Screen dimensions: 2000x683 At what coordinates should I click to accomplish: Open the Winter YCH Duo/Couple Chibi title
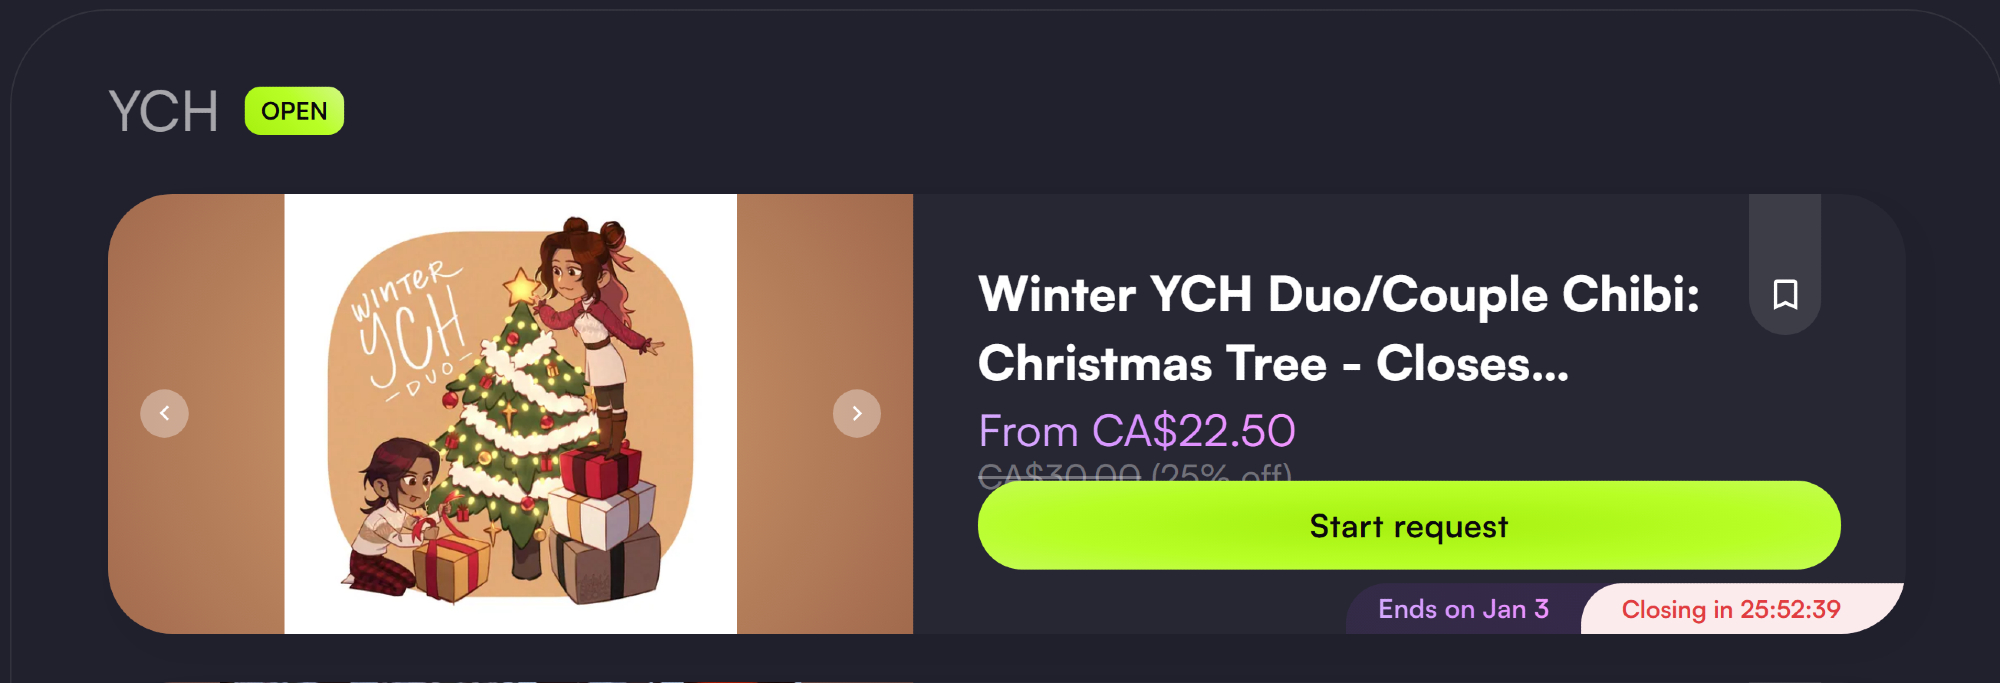pos(1338,329)
